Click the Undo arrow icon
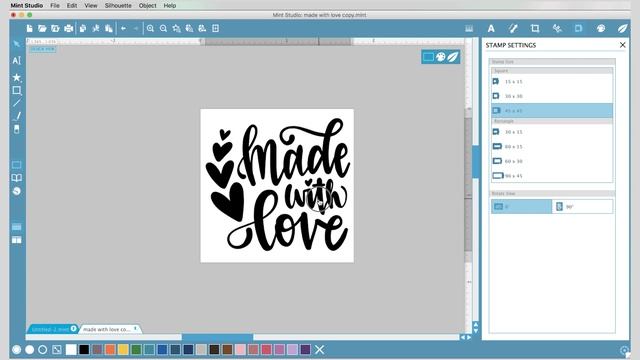 (123, 29)
